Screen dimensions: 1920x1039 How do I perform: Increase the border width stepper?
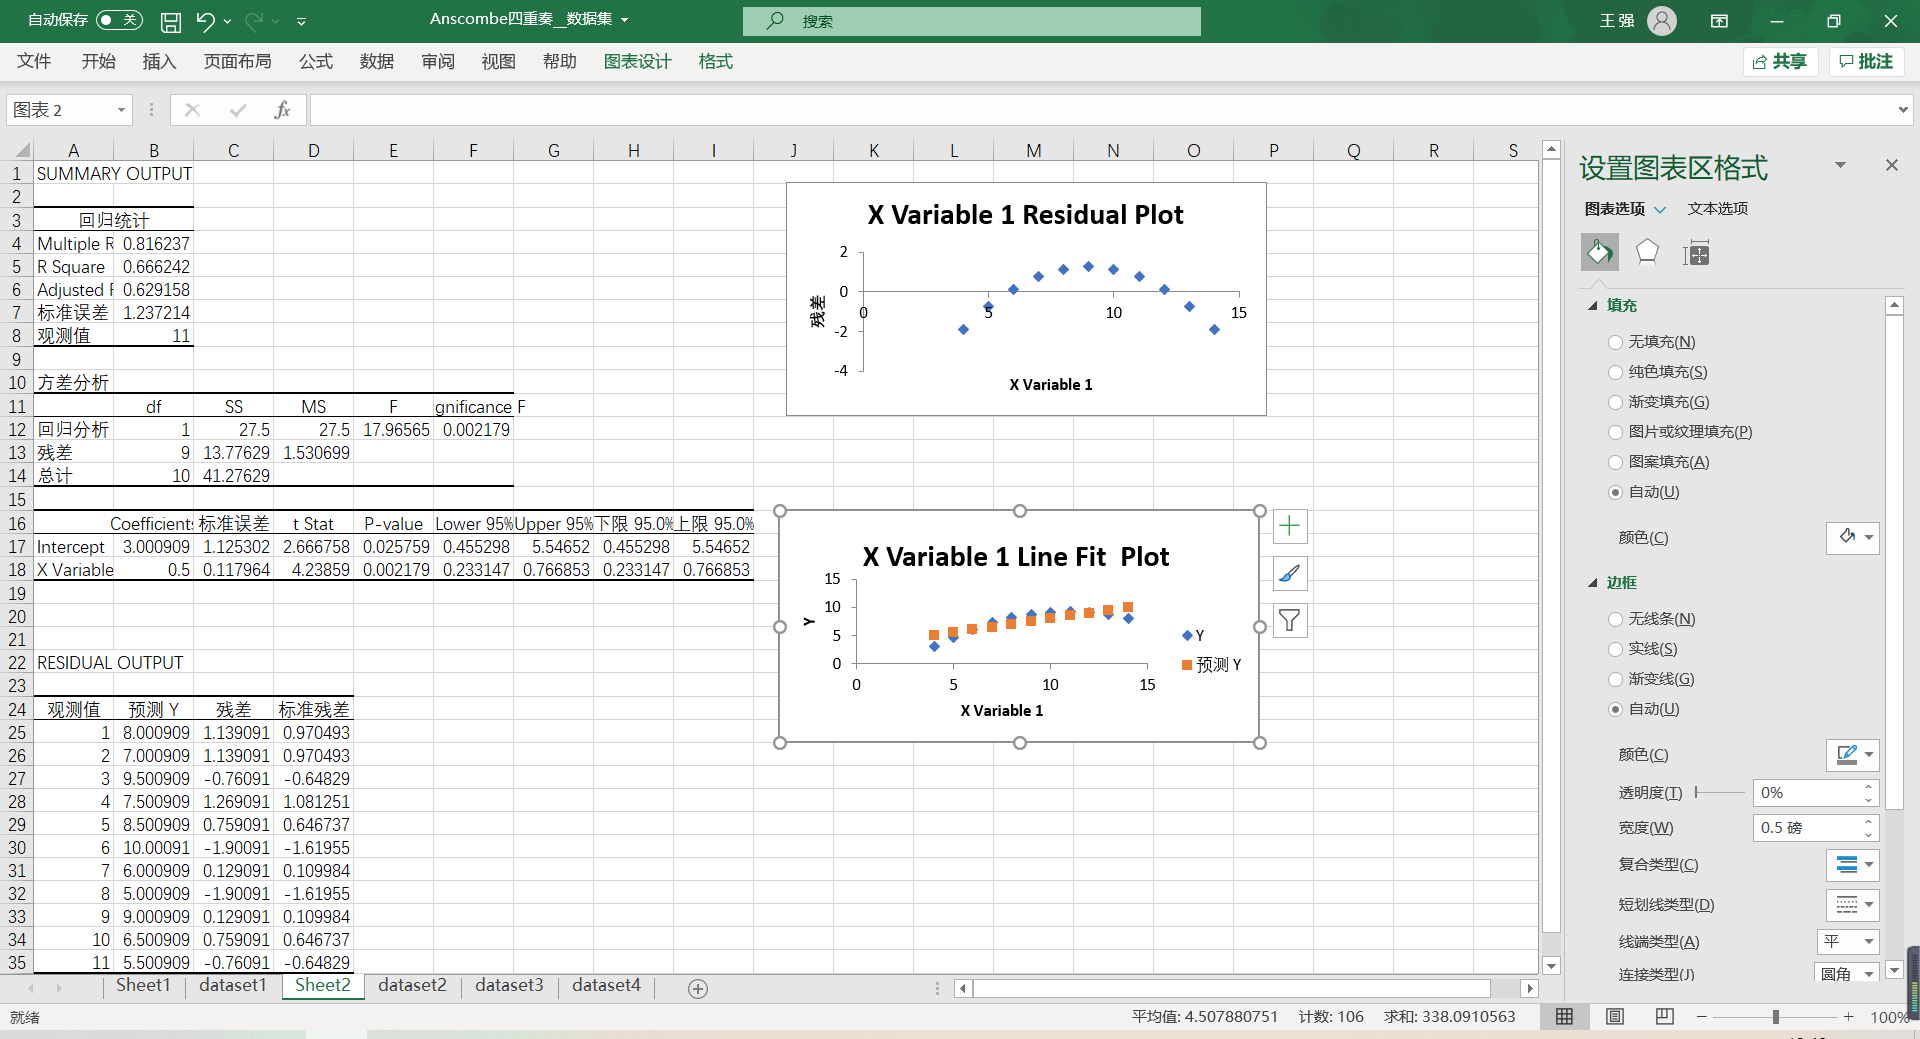(x=1868, y=822)
